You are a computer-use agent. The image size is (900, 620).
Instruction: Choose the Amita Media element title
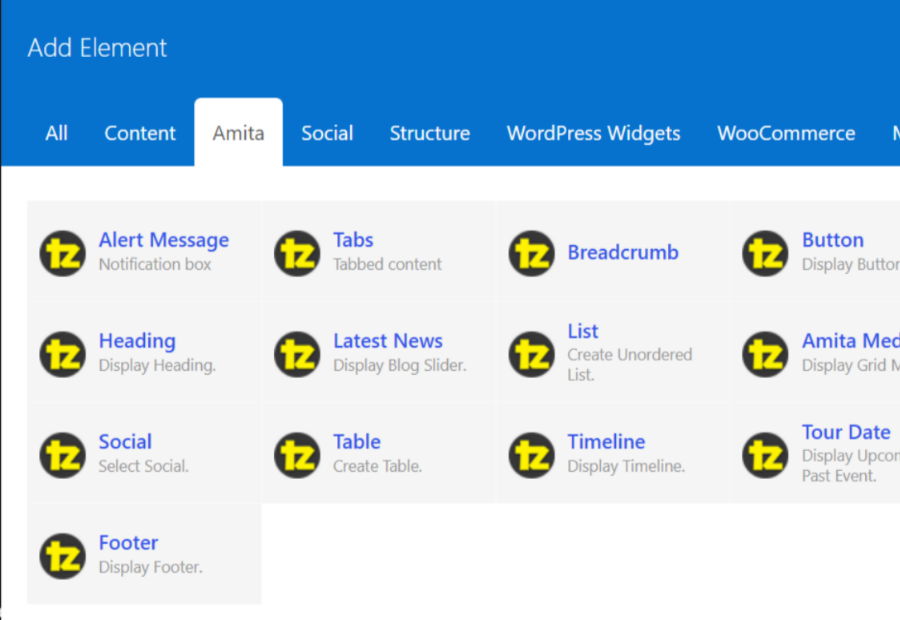point(851,341)
